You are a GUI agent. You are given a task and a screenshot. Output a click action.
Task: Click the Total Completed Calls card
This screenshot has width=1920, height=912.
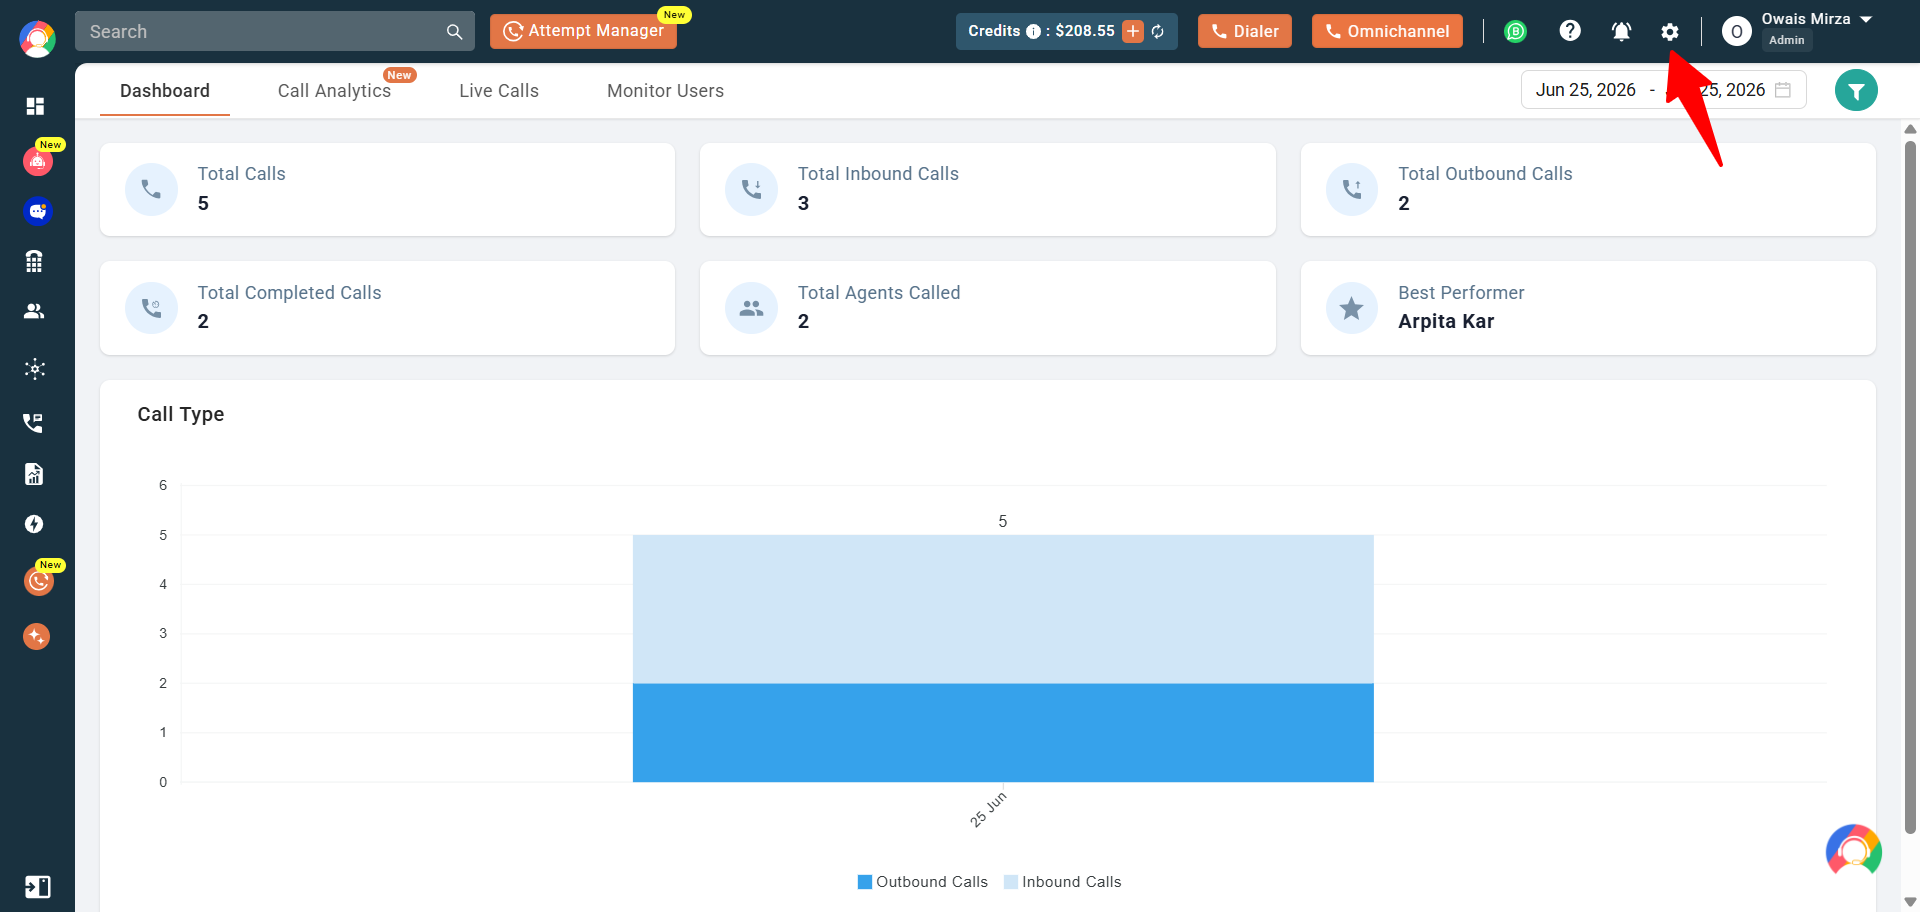tap(387, 308)
